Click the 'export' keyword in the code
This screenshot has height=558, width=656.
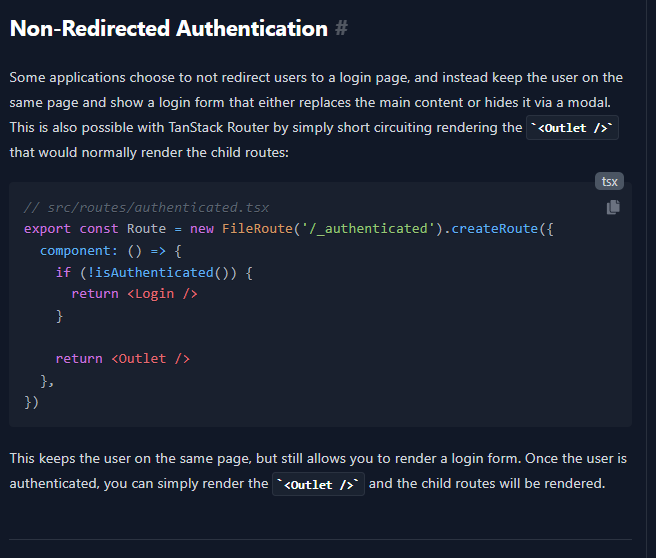[x=47, y=229]
